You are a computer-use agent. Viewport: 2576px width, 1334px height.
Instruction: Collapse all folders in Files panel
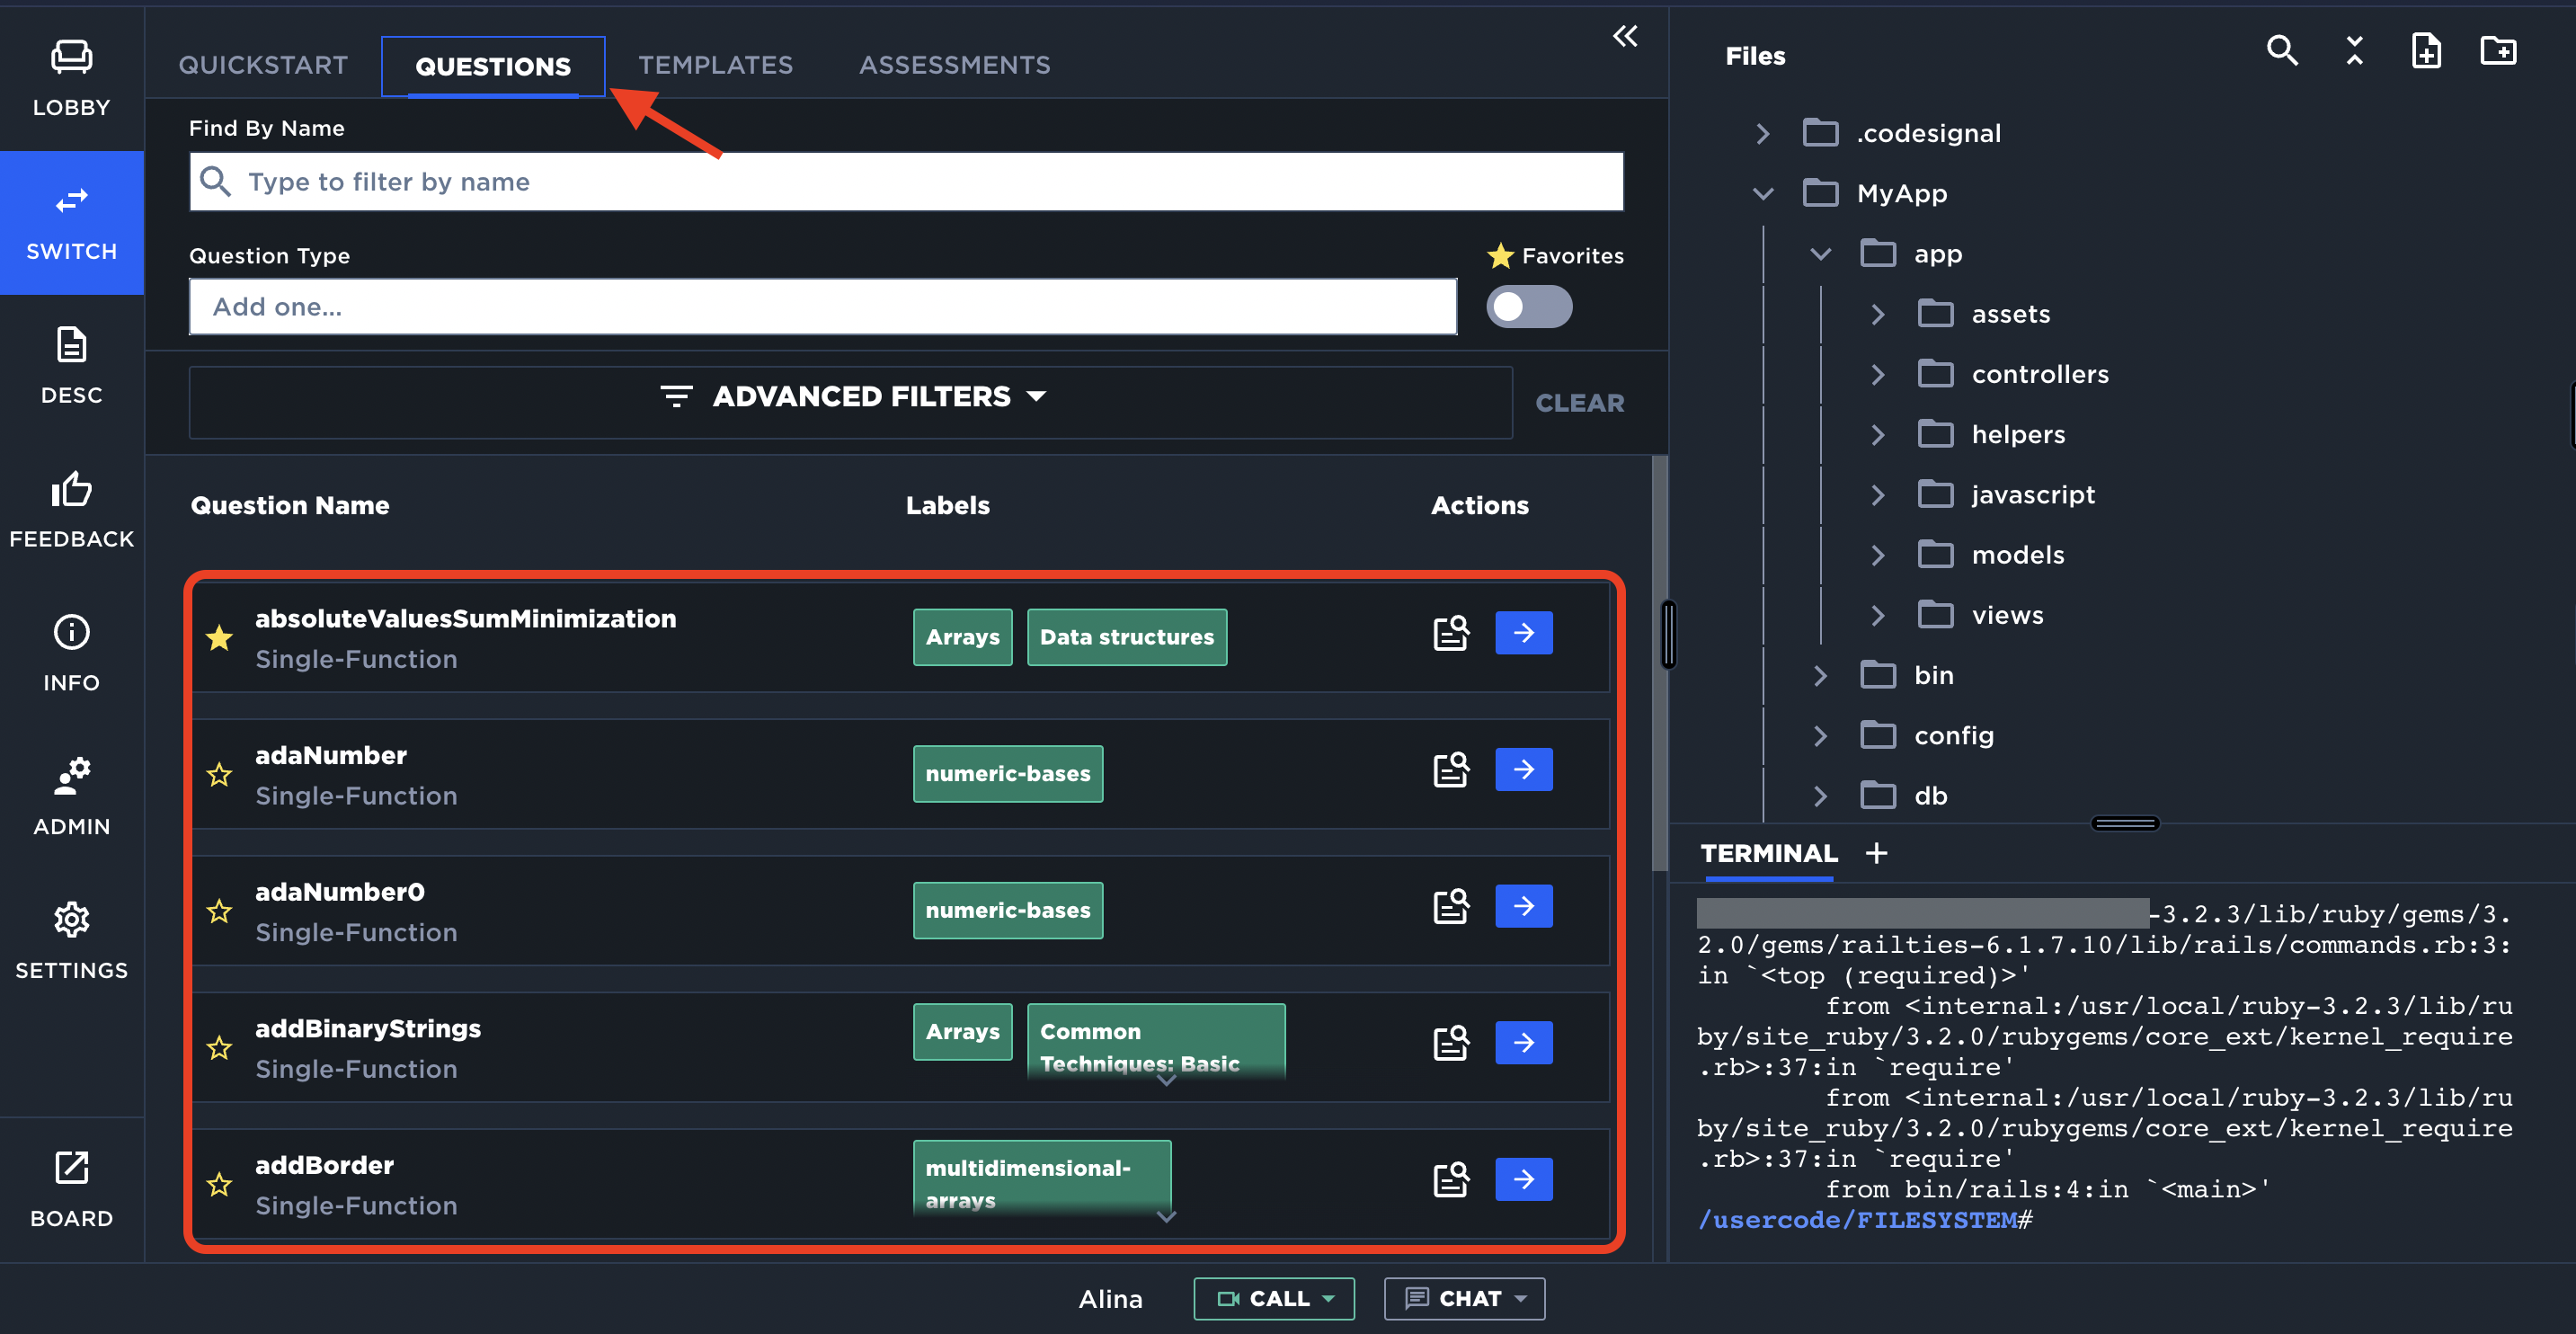coord(2355,51)
